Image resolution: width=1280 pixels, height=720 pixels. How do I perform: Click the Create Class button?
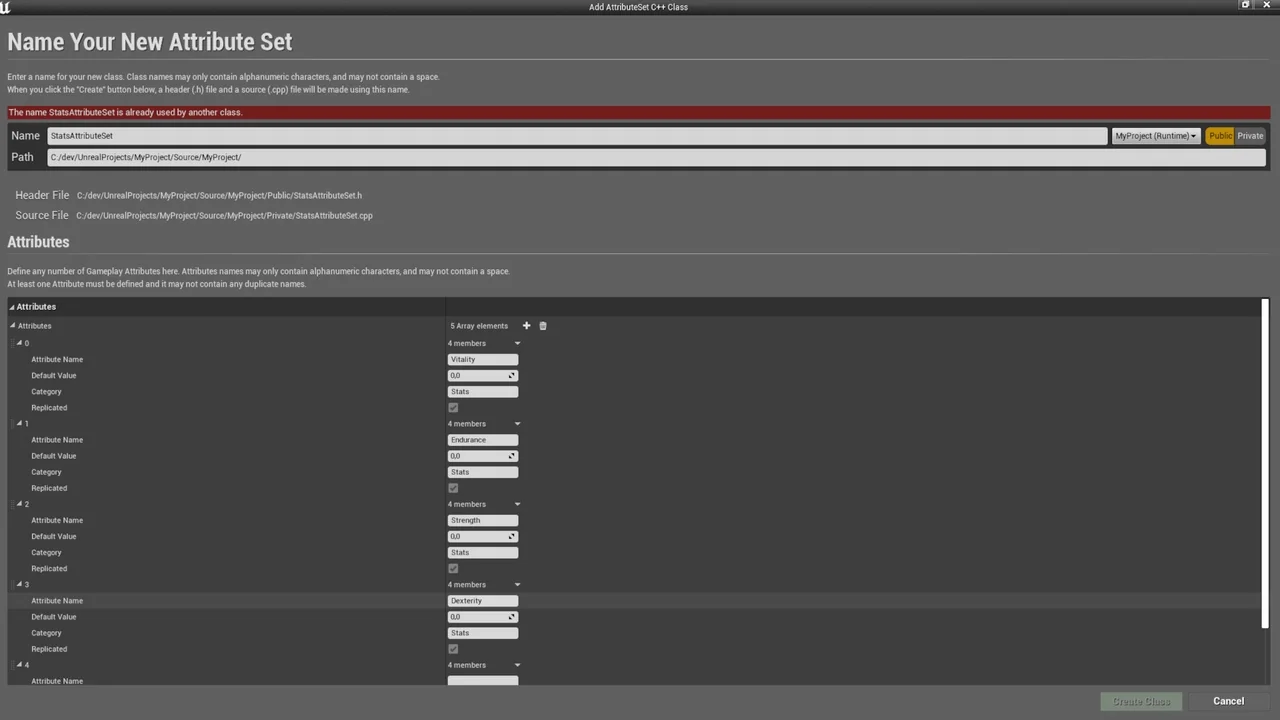1141,701
